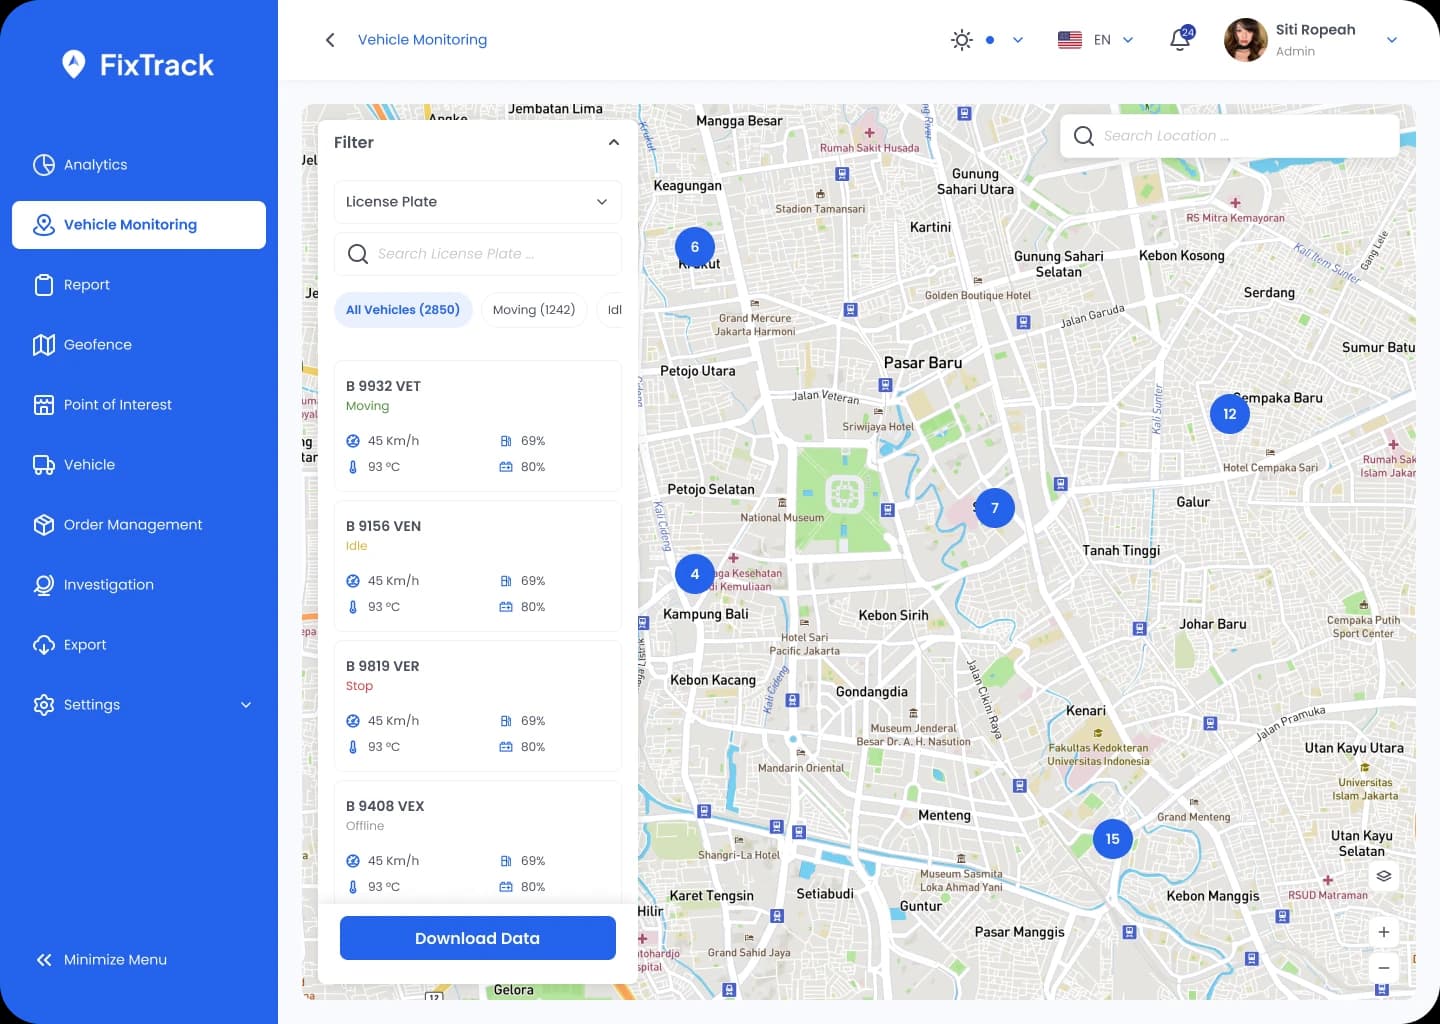1440x1024 pixels.
Task: Click temperature icon on B 9408 VEX
Action: (x=353, y=887)
